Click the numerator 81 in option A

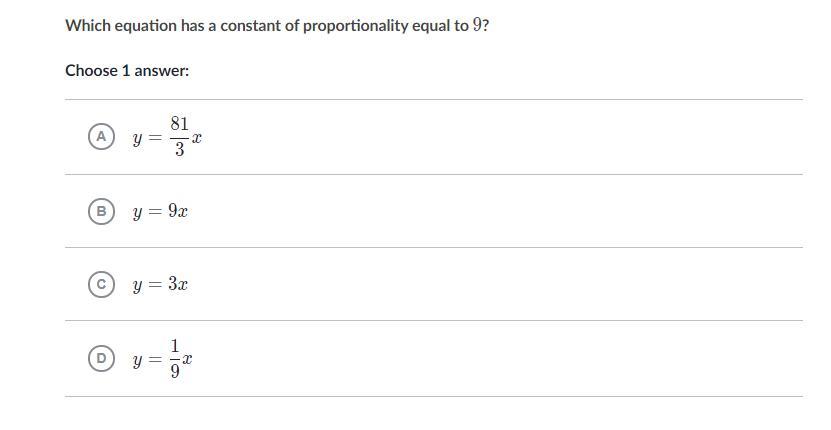(x=179, y=124)
